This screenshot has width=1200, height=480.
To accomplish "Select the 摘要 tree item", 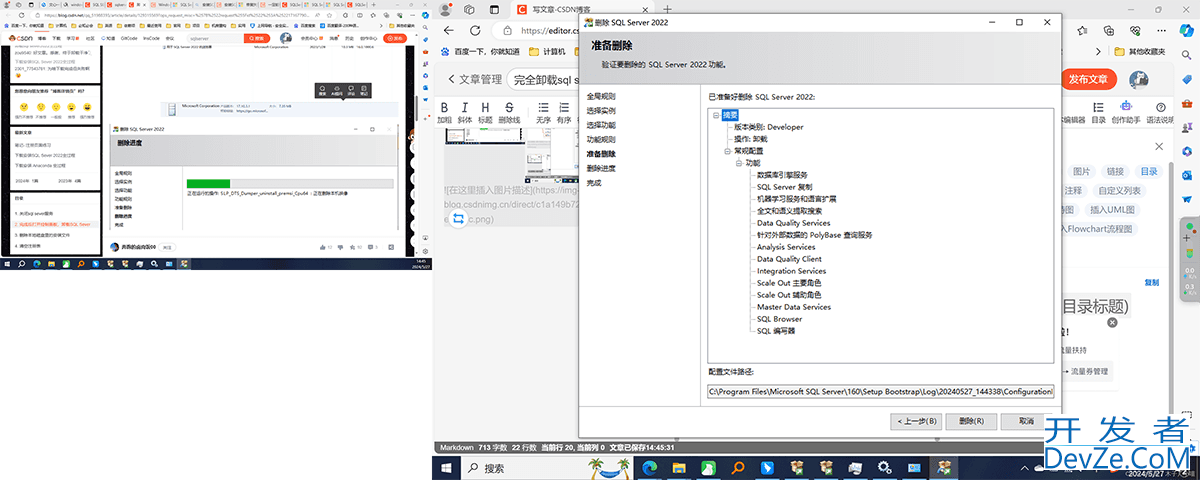I will 730,114.
